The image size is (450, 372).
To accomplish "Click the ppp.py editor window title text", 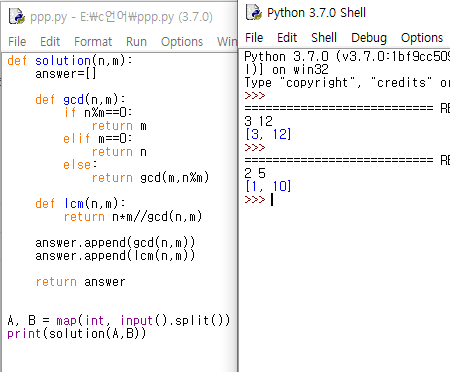I will [121, 17].
